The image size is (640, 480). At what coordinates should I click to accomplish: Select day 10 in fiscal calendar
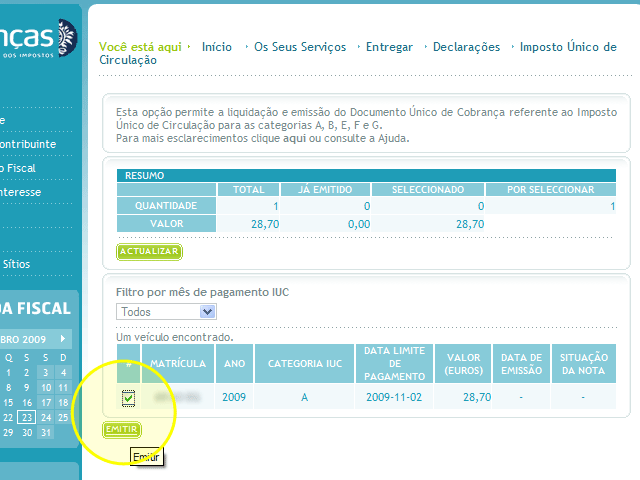pos(46,388)
